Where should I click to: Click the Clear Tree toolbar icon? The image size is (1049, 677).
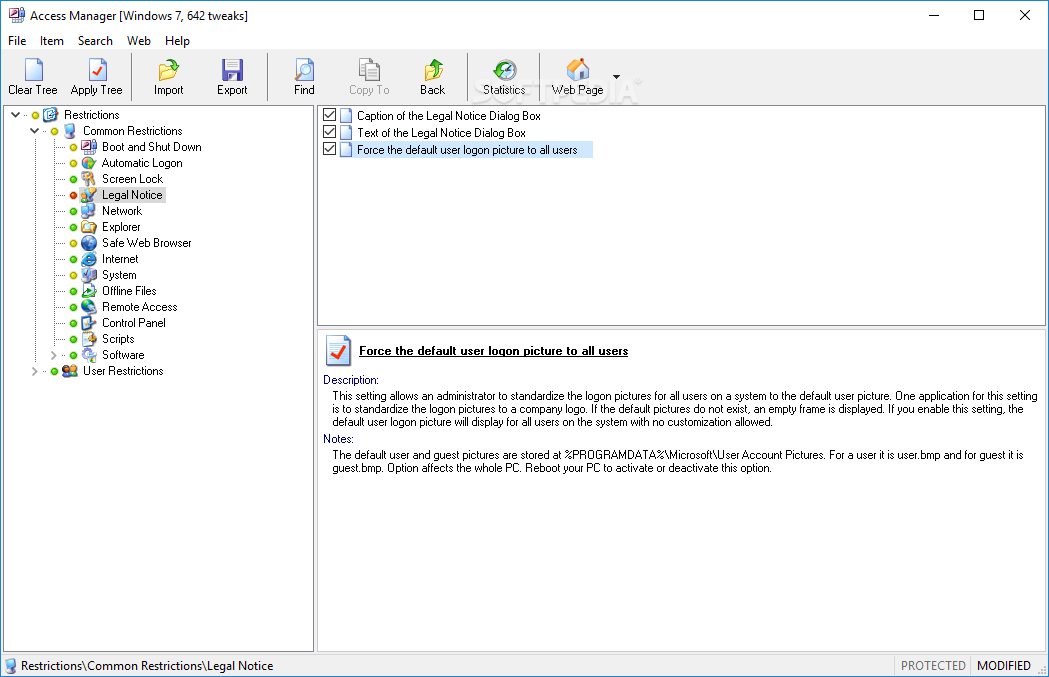coord(33,70)
